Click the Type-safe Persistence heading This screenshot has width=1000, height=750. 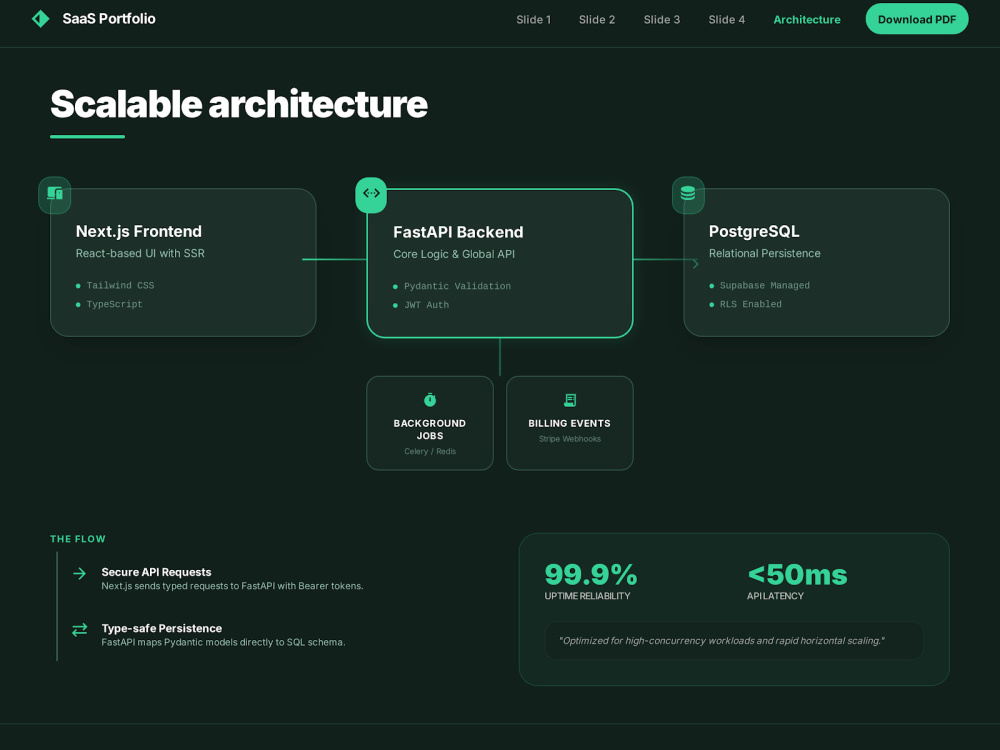[162, 628]
